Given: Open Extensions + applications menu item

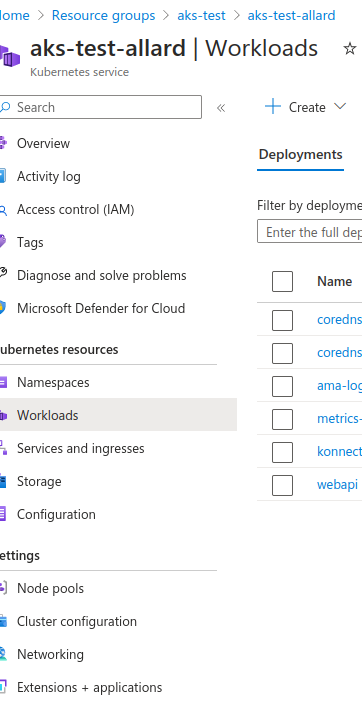Looking at the screenshot, I should pyautogui.click(x=89, y=687).
